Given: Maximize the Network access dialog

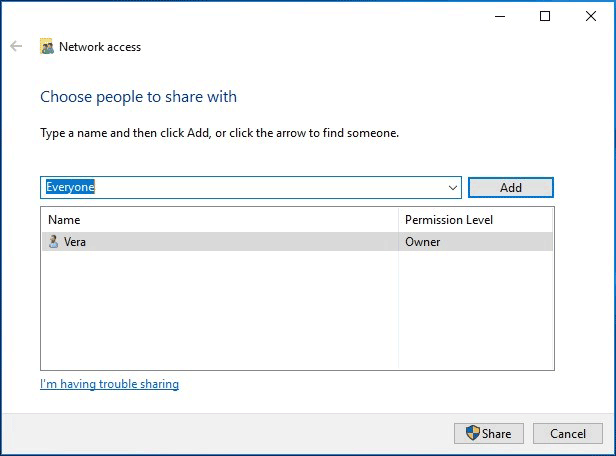Looking at the screenshot, I should 545,16.
